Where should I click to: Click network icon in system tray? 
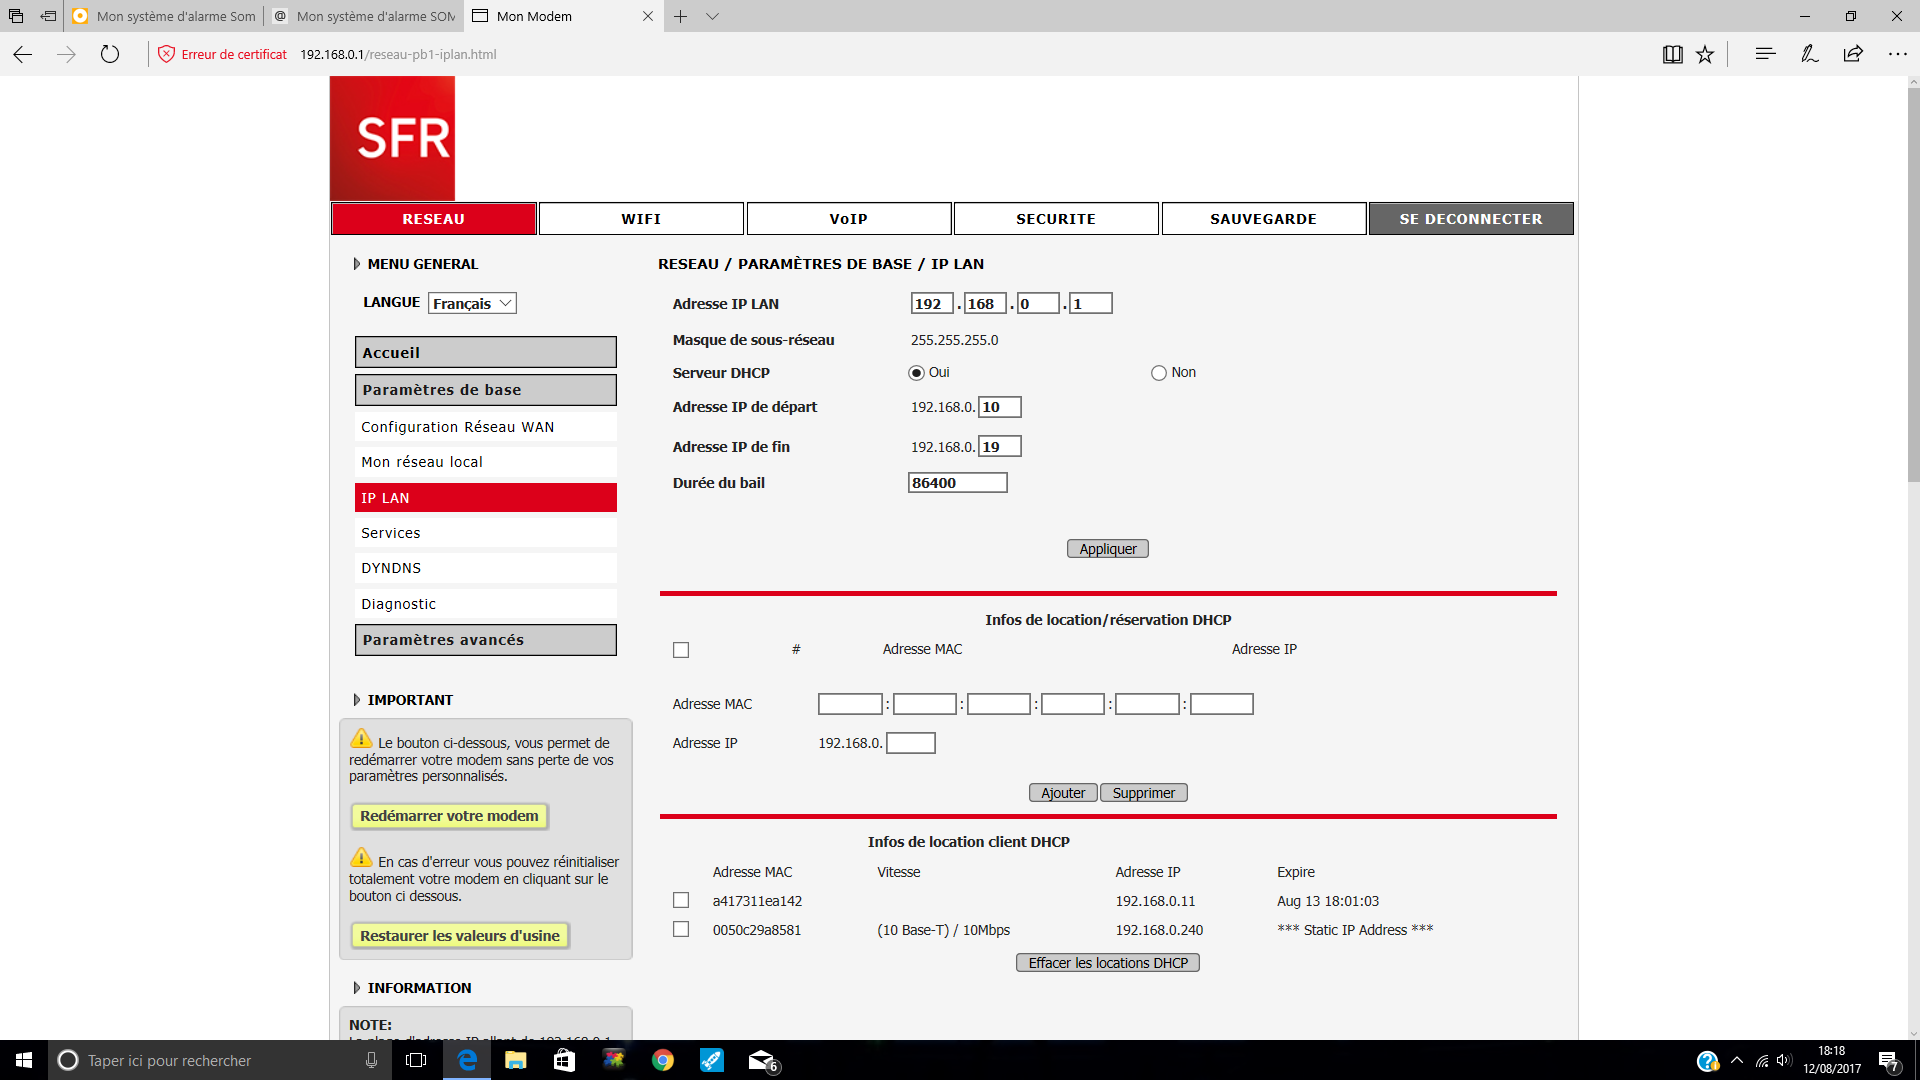coord(1762,1061)
